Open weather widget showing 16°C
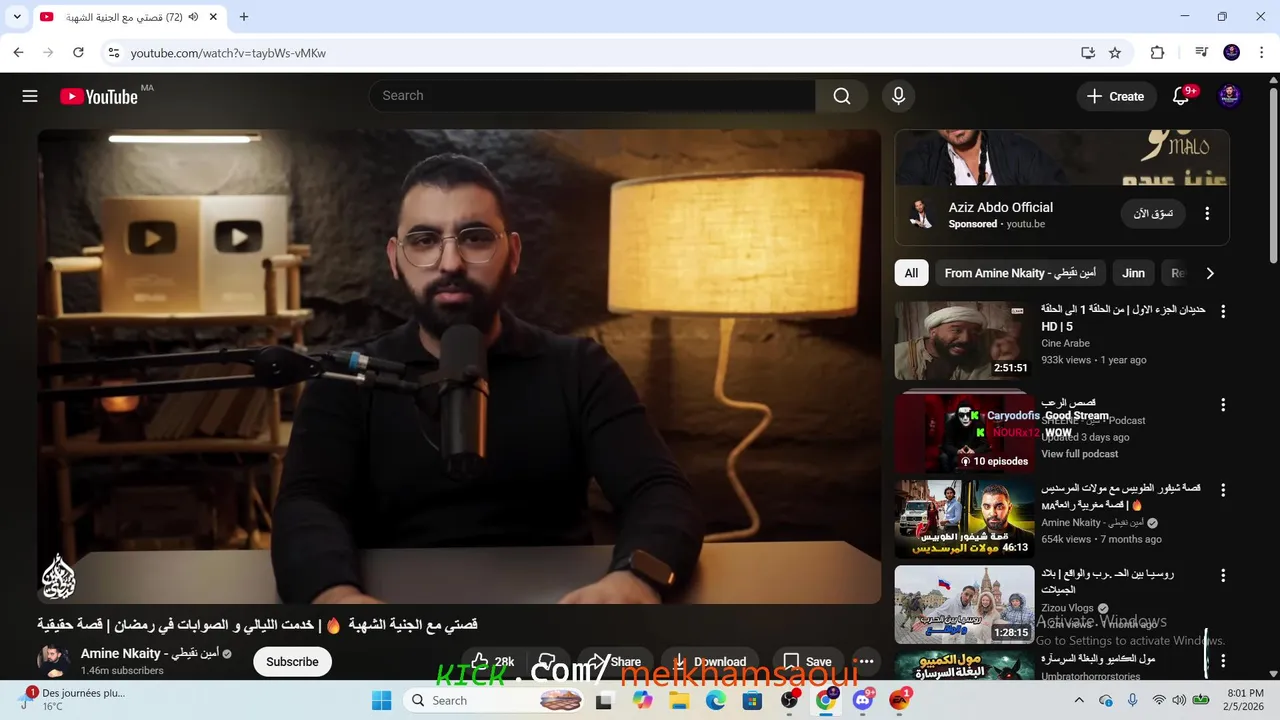Image resolution: width=1280 pixels, height=720 pixels. point(70,699)
